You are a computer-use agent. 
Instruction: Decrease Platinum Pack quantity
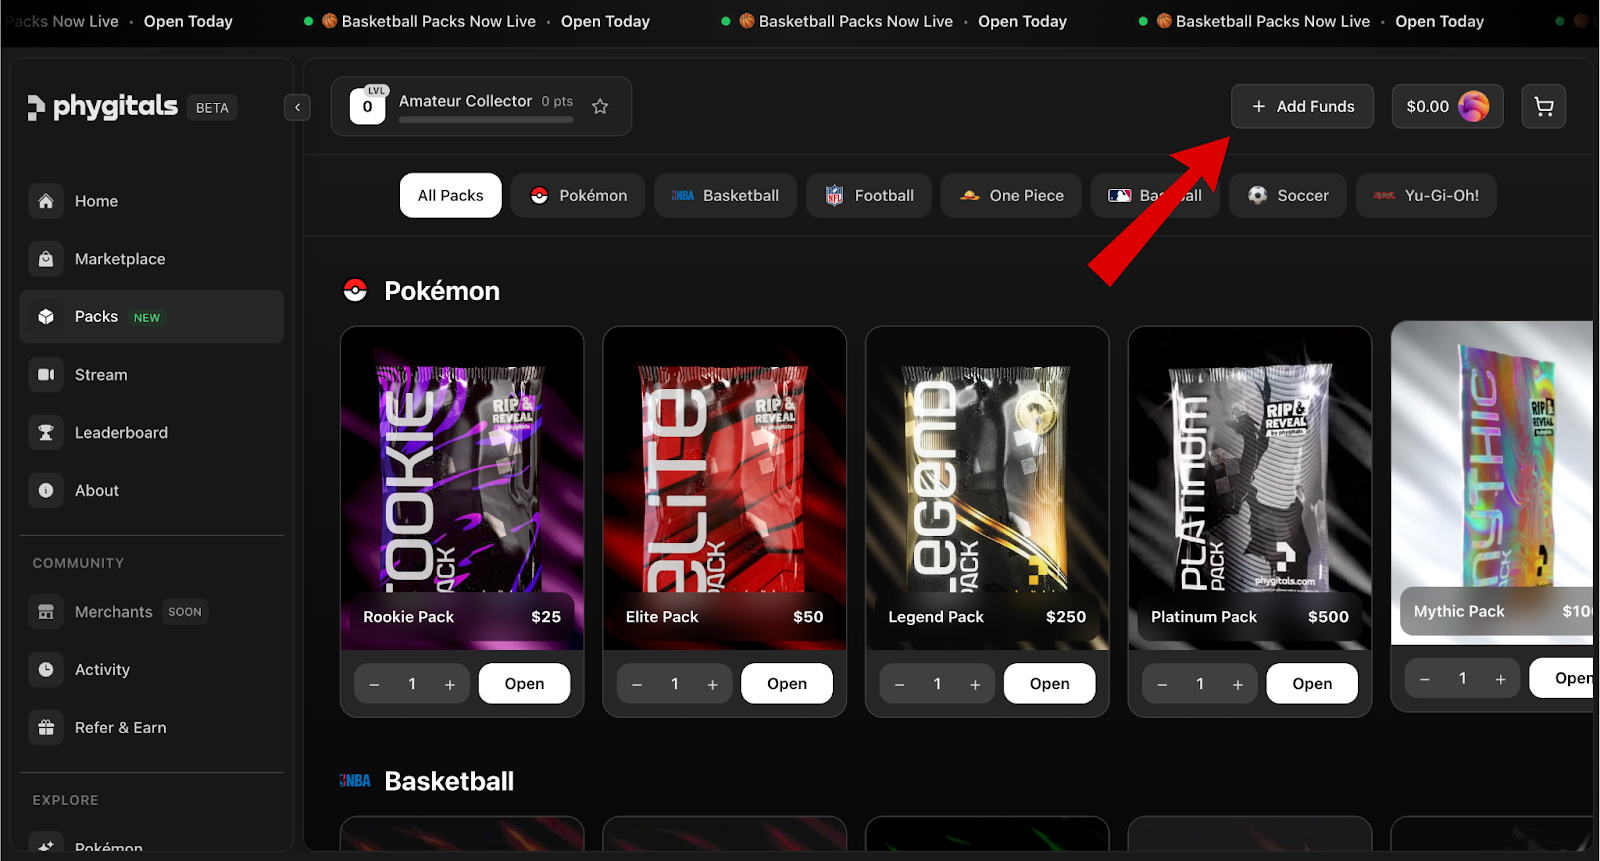[1162, 685]
